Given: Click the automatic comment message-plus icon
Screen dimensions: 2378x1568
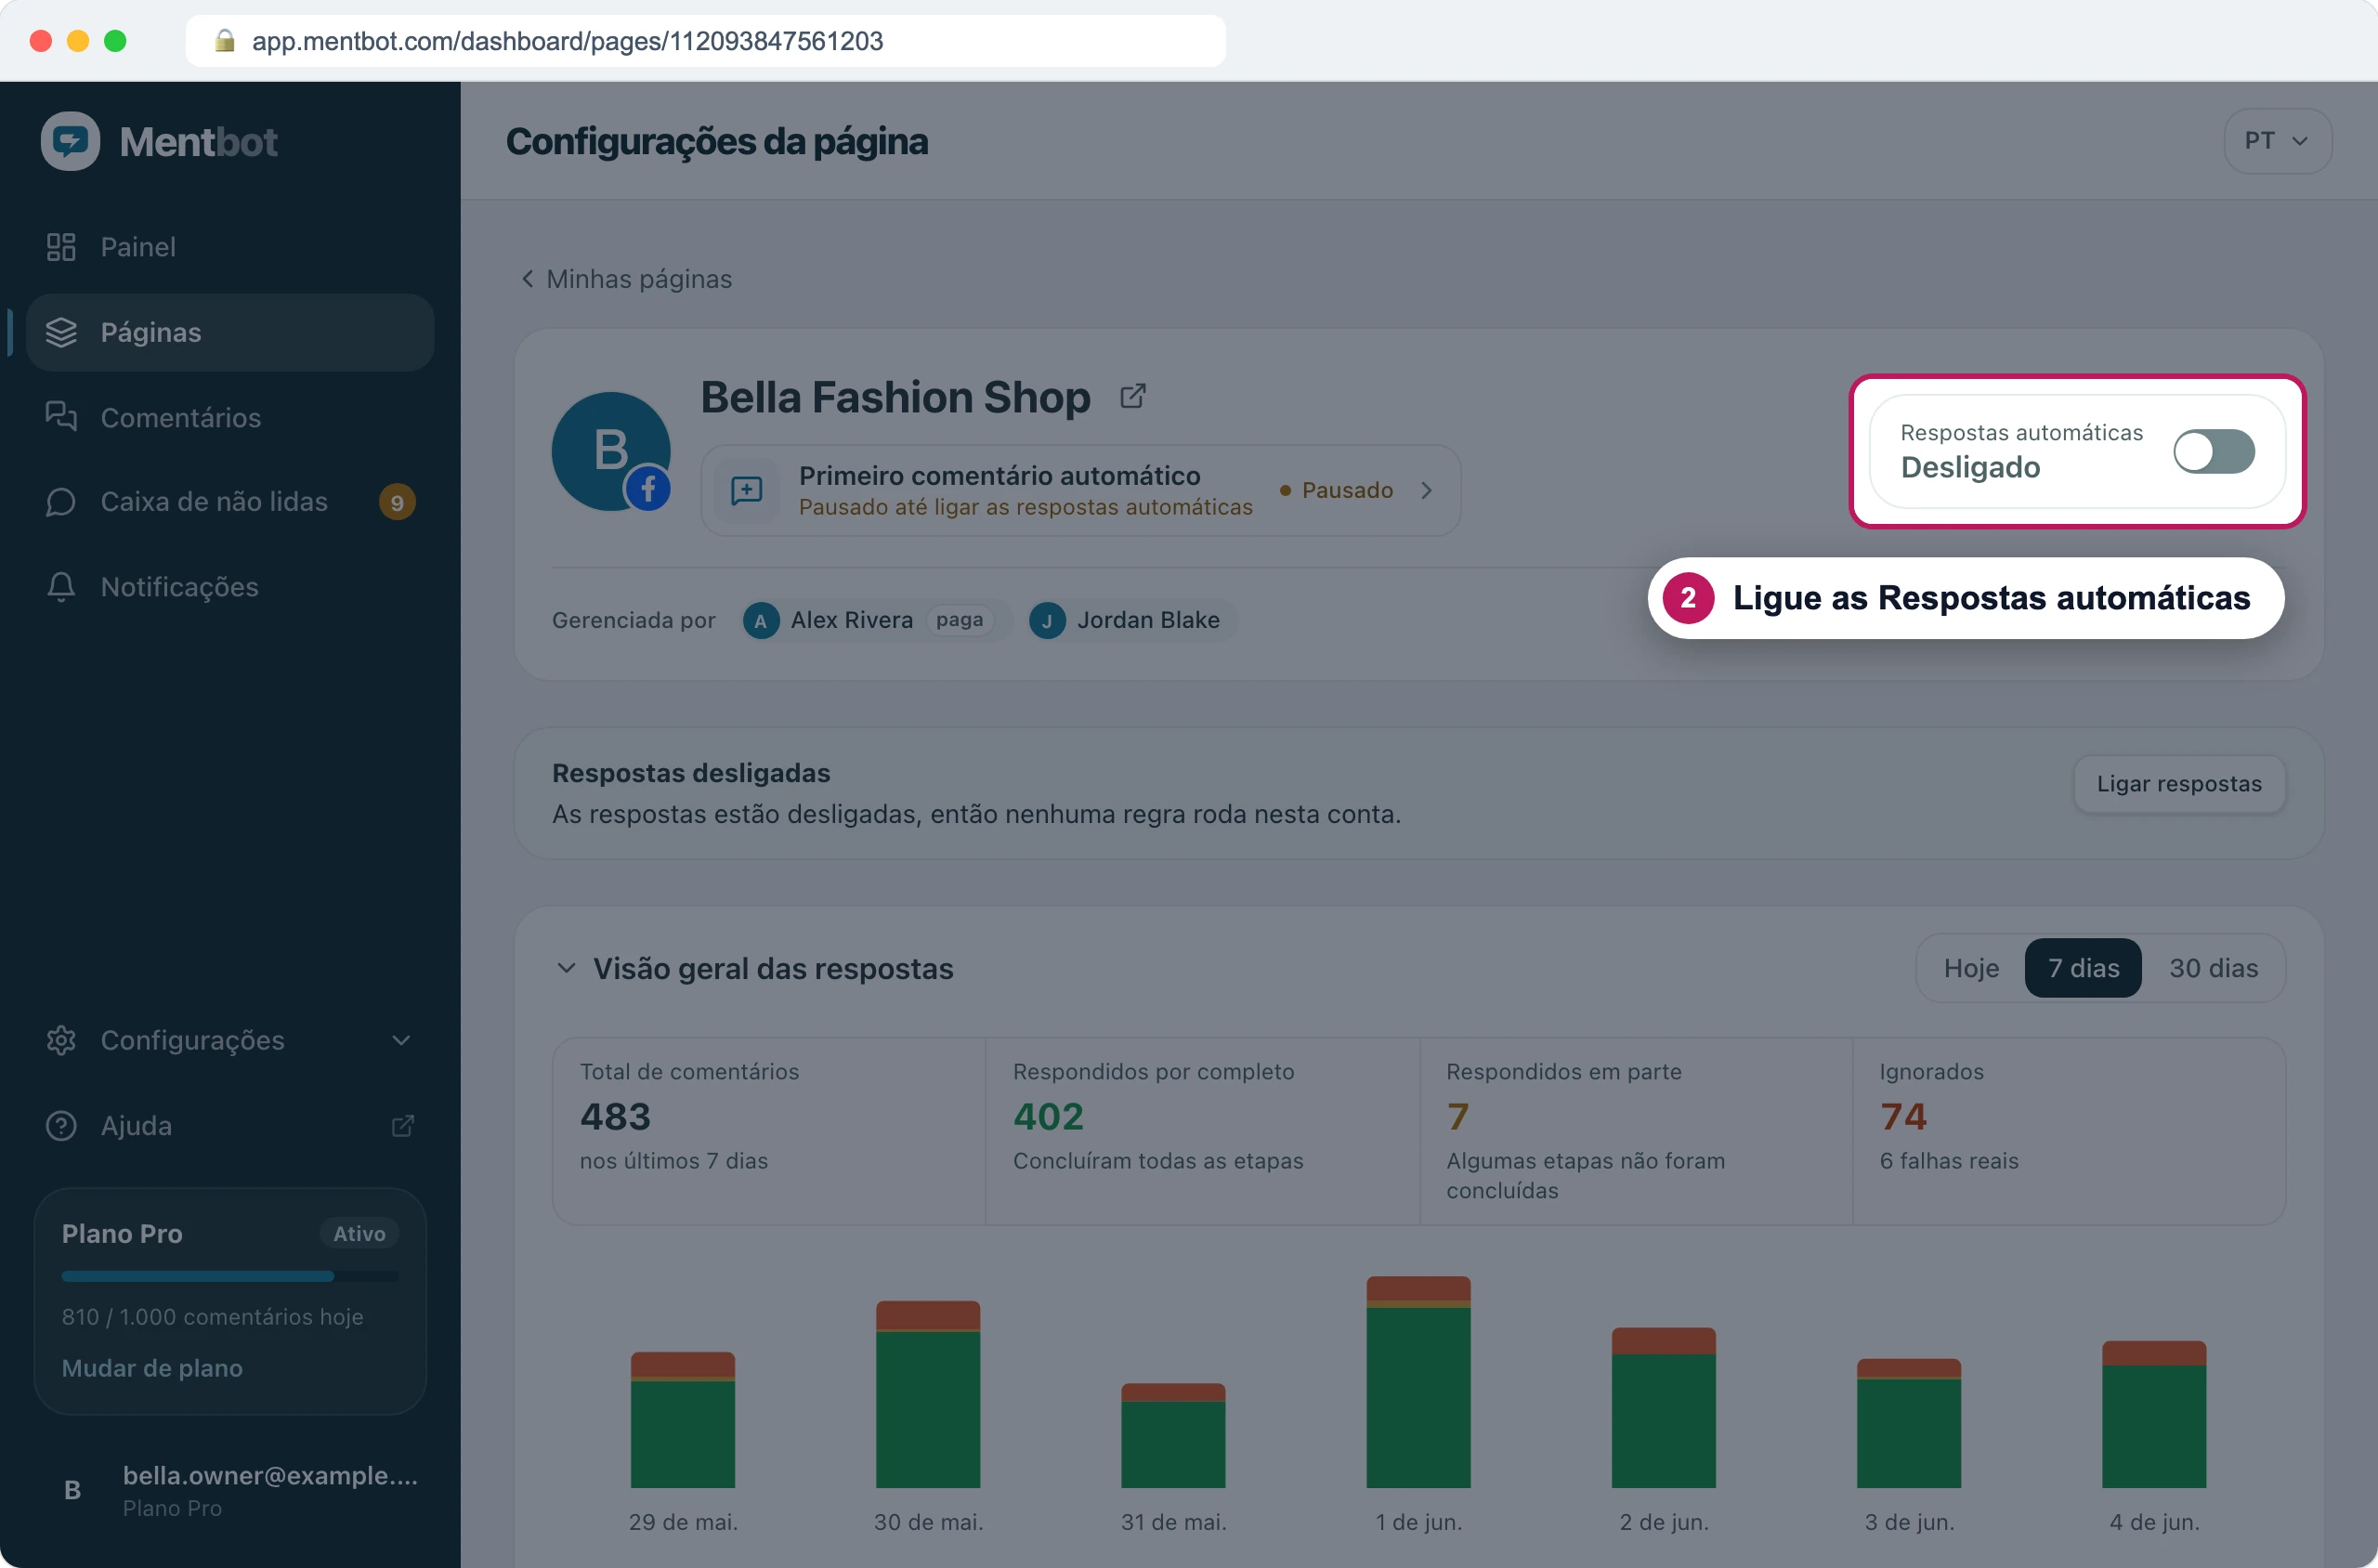Looking at the screenshot, I should tap(747, 490).
